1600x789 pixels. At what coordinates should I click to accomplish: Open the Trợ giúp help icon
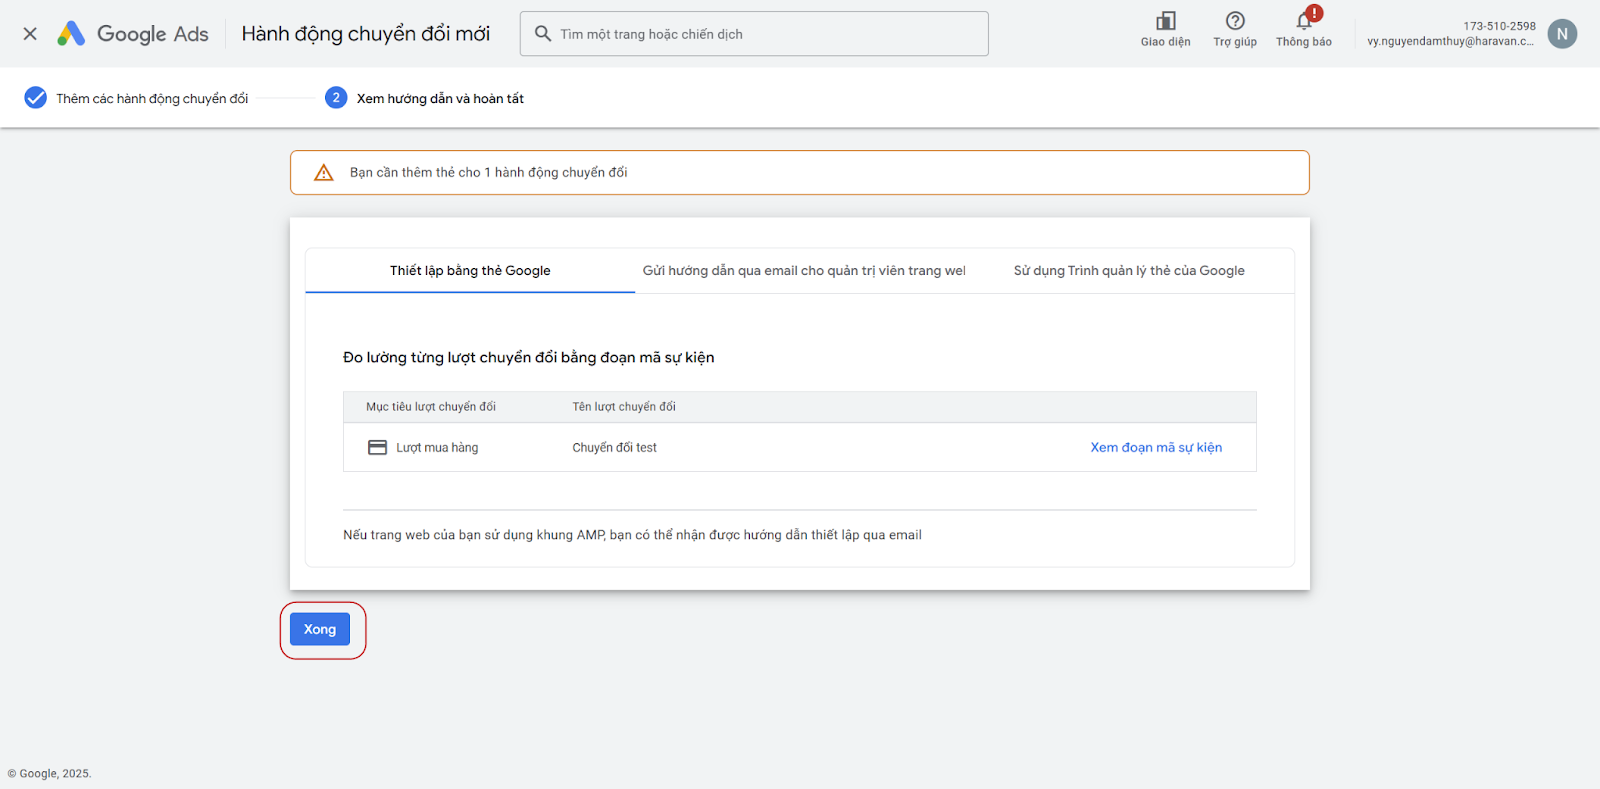[x=1235, y=23]
